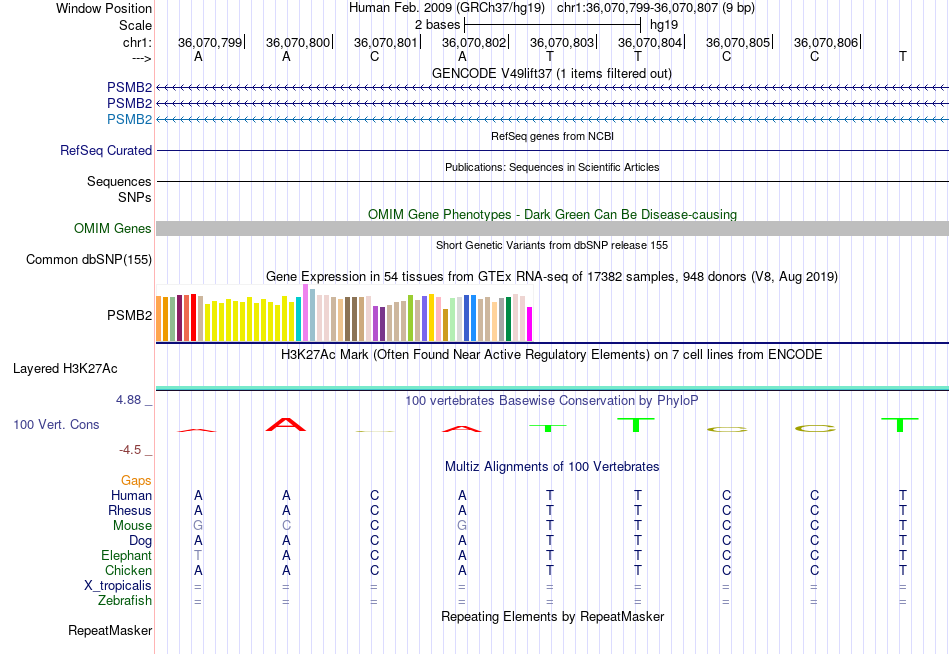Image resolution: width=950 pixels, height=654 pixels.
Task: Select the Rhesus alignment row label
Action: pos(130,510)
